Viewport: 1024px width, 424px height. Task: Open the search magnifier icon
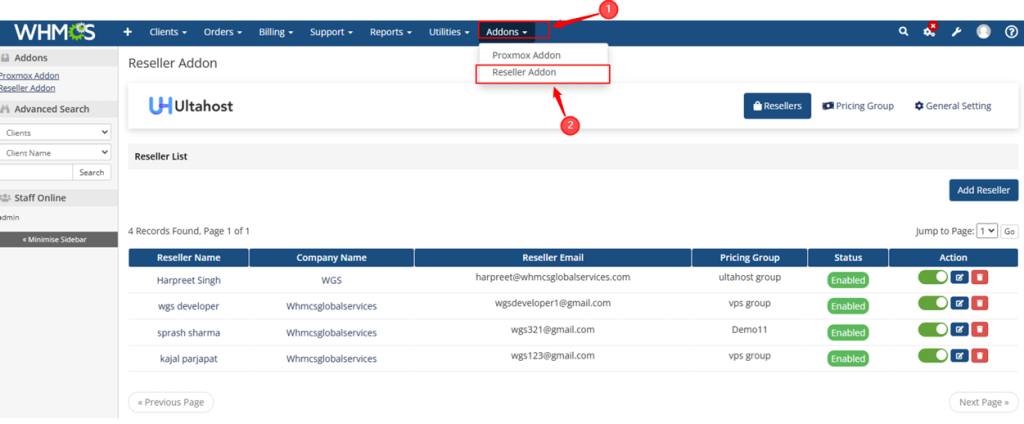[x=904, y=32]
